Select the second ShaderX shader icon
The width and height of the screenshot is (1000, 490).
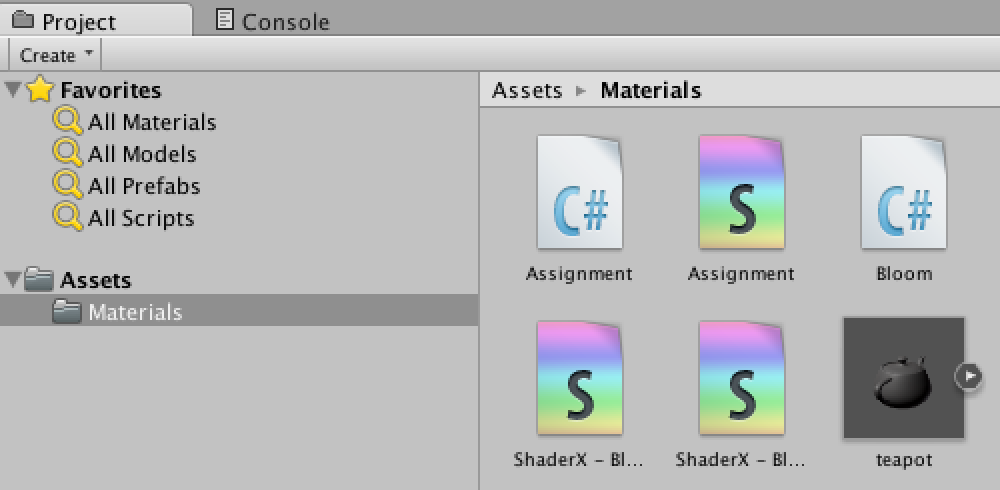741,378
